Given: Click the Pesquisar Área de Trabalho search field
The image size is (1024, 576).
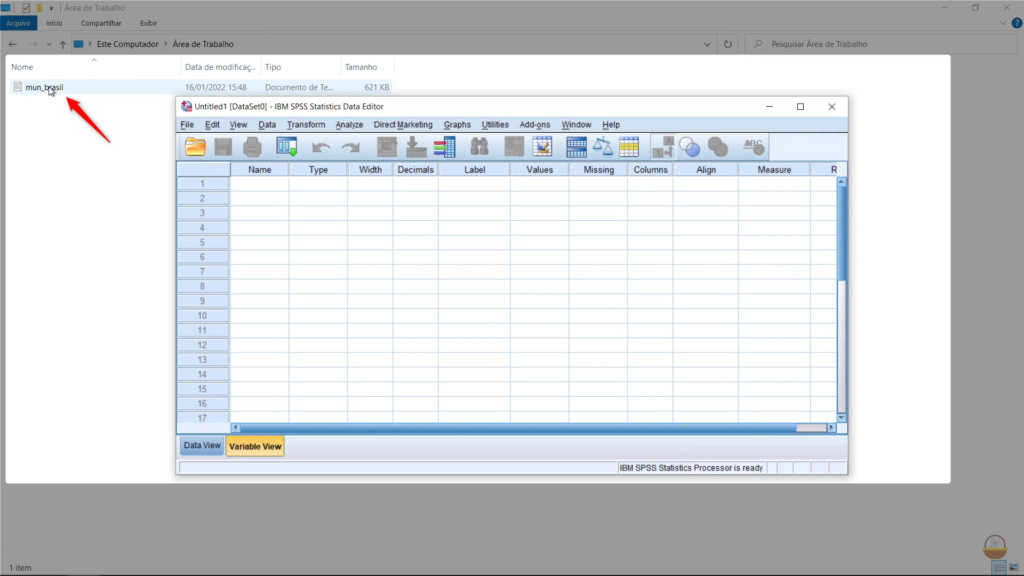Looking at the screenshot, I should click(x=880, y=44).
